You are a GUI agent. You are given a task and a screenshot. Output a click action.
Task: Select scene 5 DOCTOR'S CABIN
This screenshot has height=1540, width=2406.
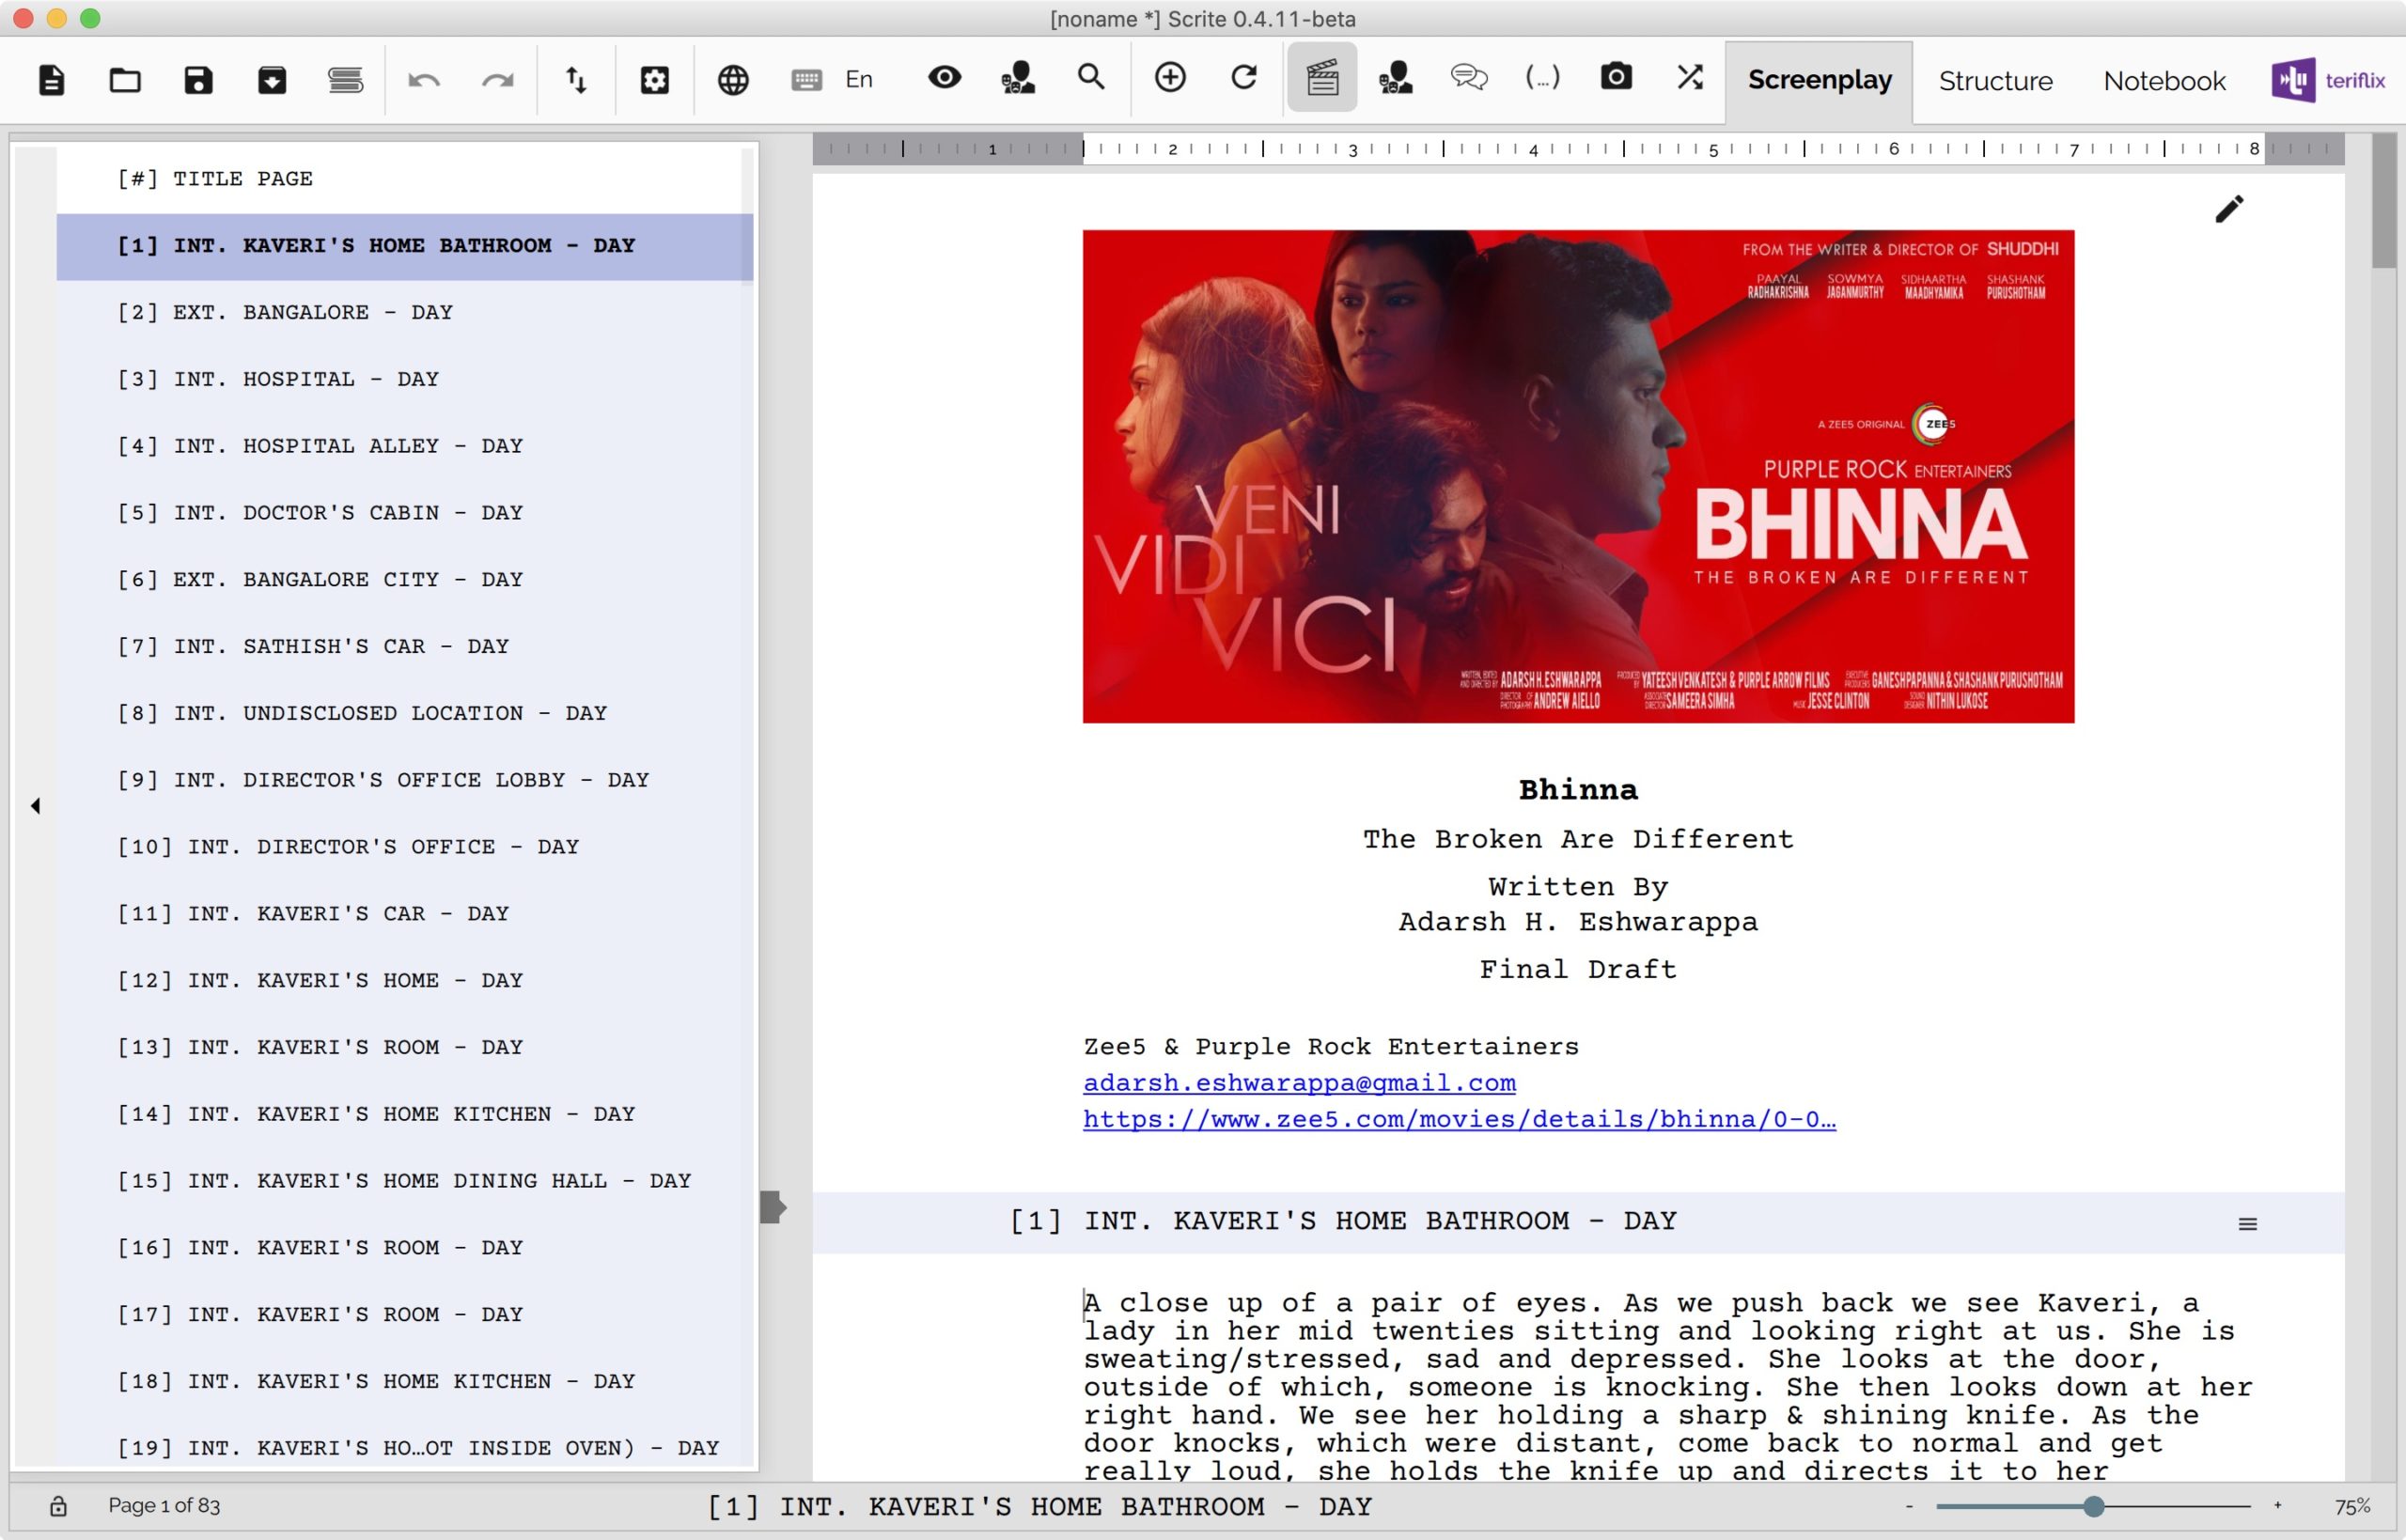pyautogui.click(x=404, y=513)
